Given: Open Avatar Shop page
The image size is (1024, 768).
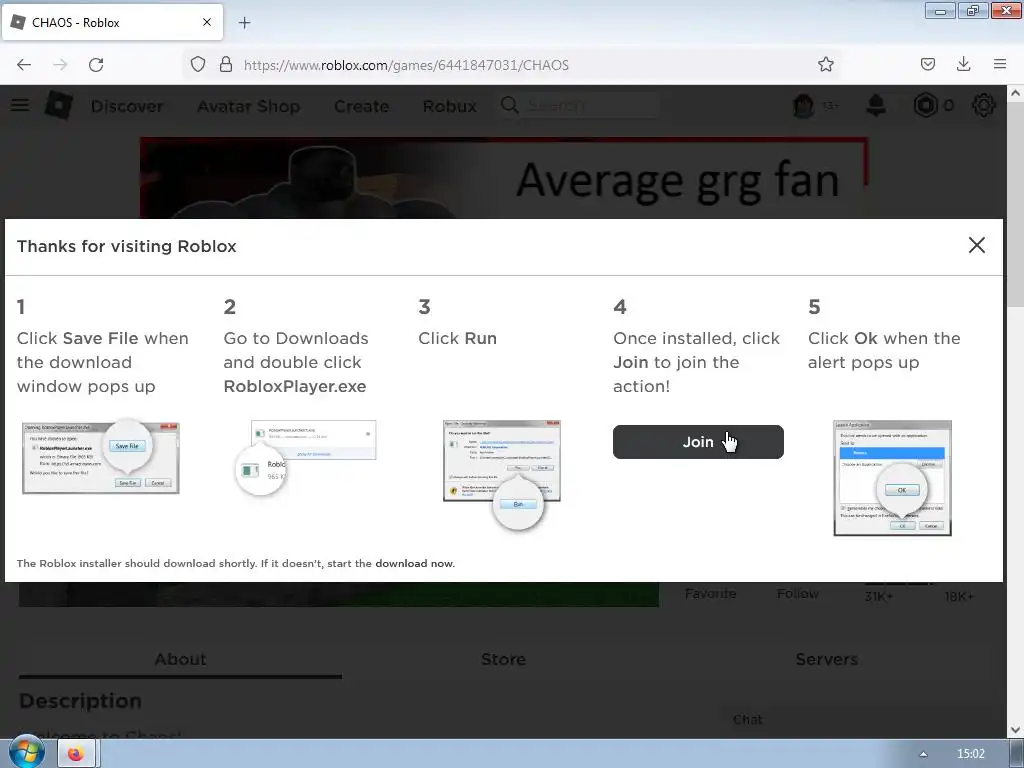Looking at the screenshot, I should click(249, 106).
